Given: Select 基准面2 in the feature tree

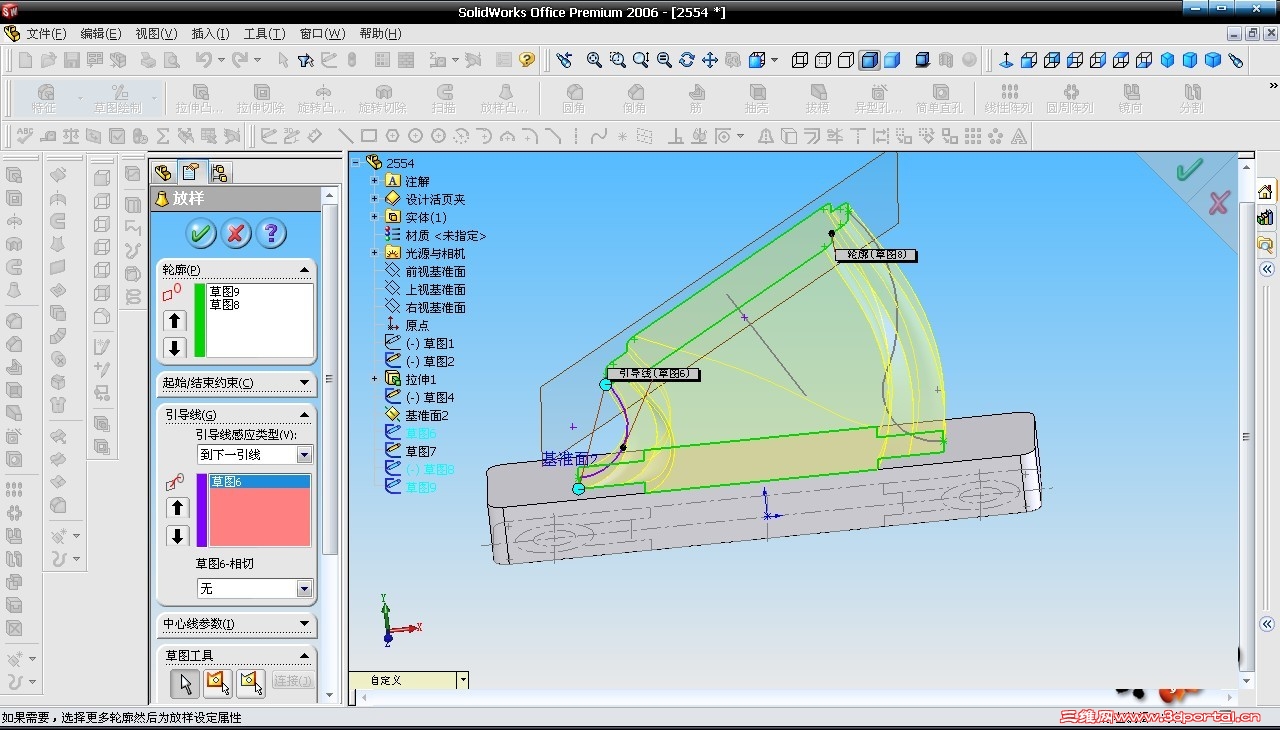Looking at the screenshot, I should coord(427,415).
